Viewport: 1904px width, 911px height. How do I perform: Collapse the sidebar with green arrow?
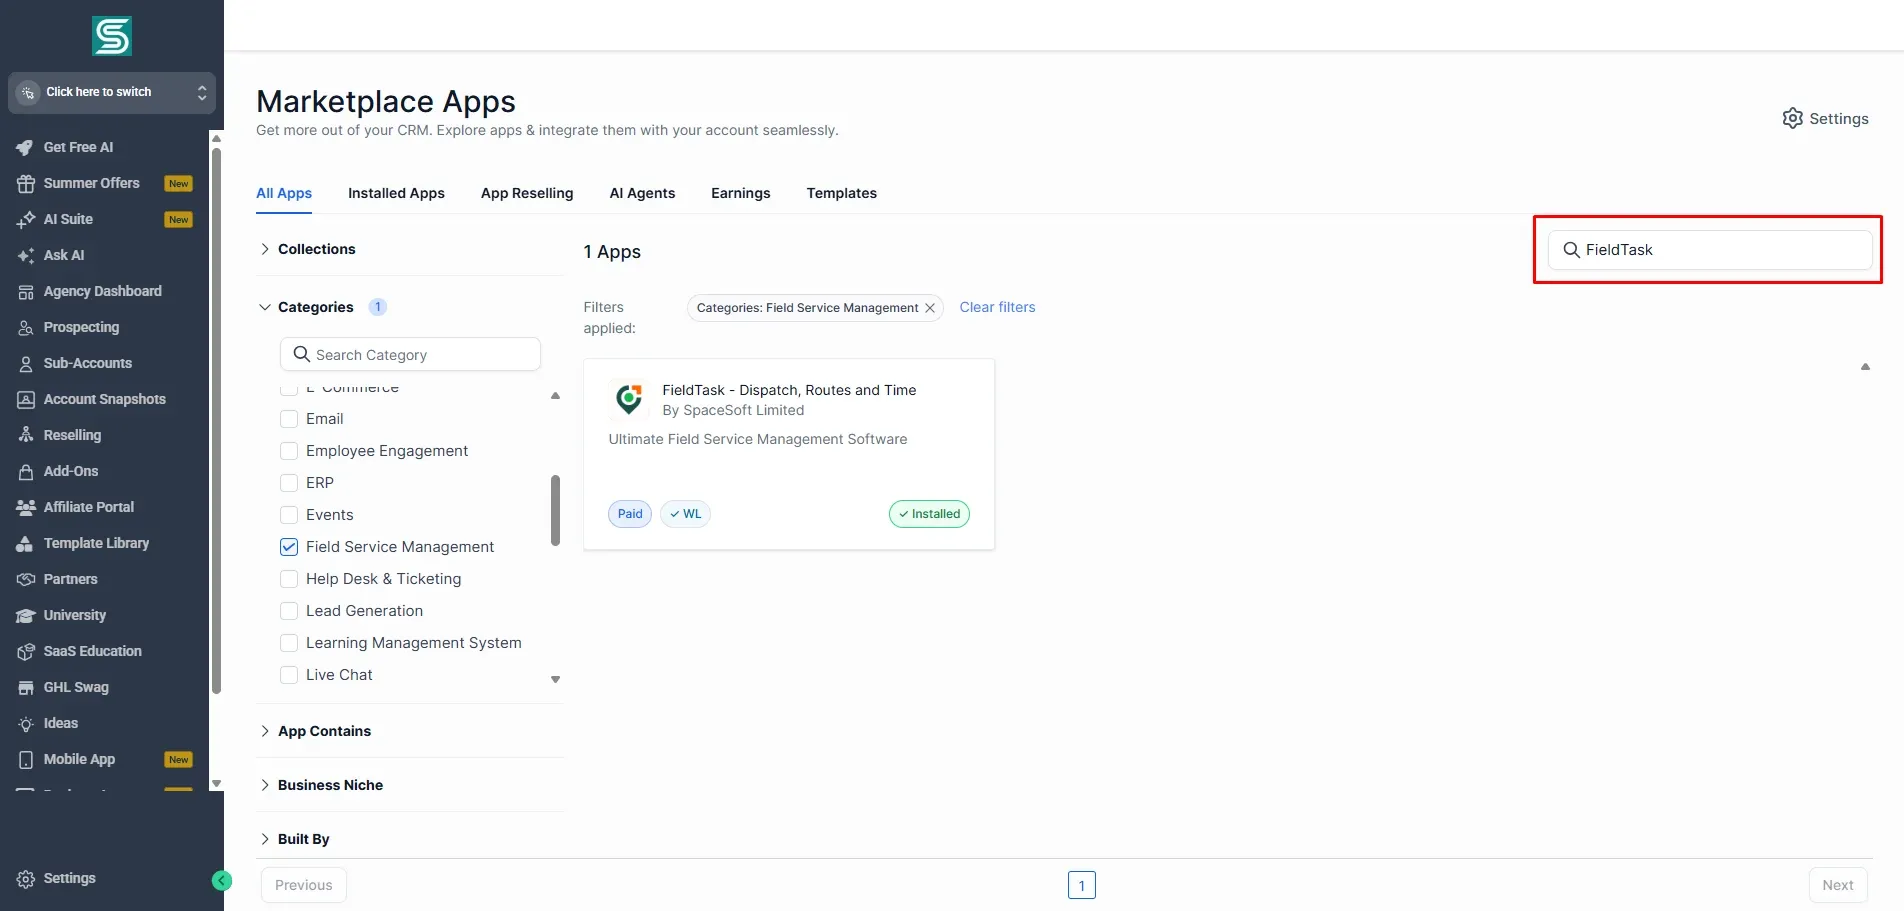pos(222,880)
